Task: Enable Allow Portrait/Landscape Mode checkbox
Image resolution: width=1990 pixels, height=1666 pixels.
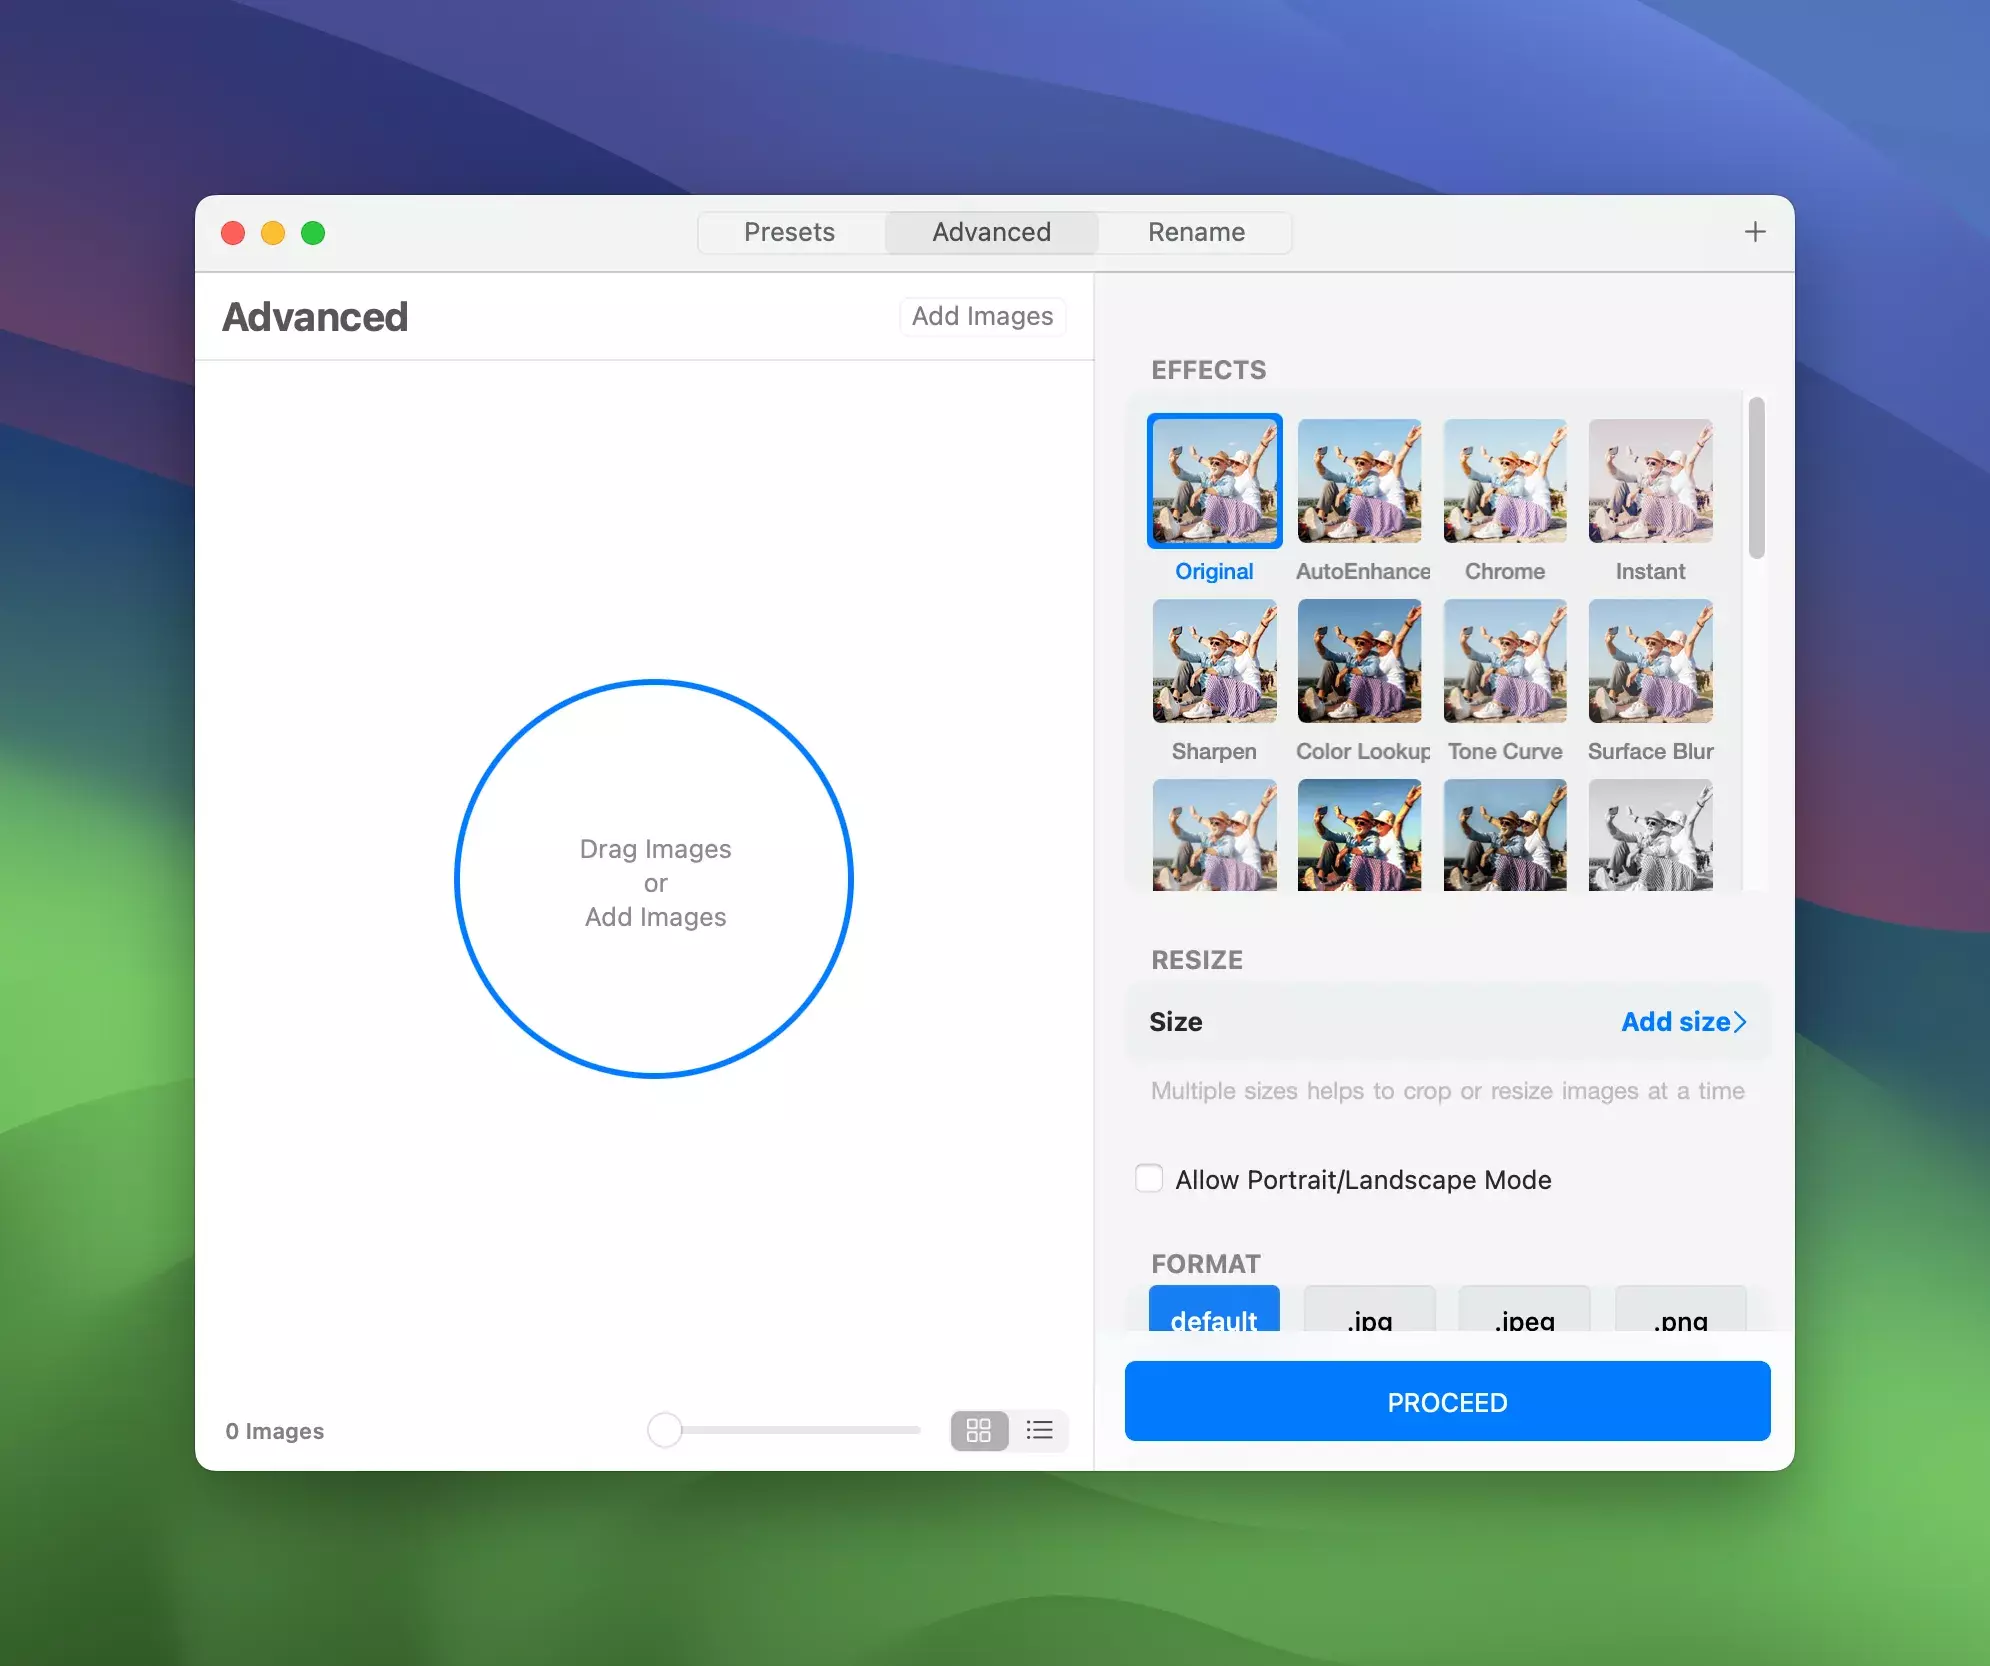Action: pos(1149,1179)
